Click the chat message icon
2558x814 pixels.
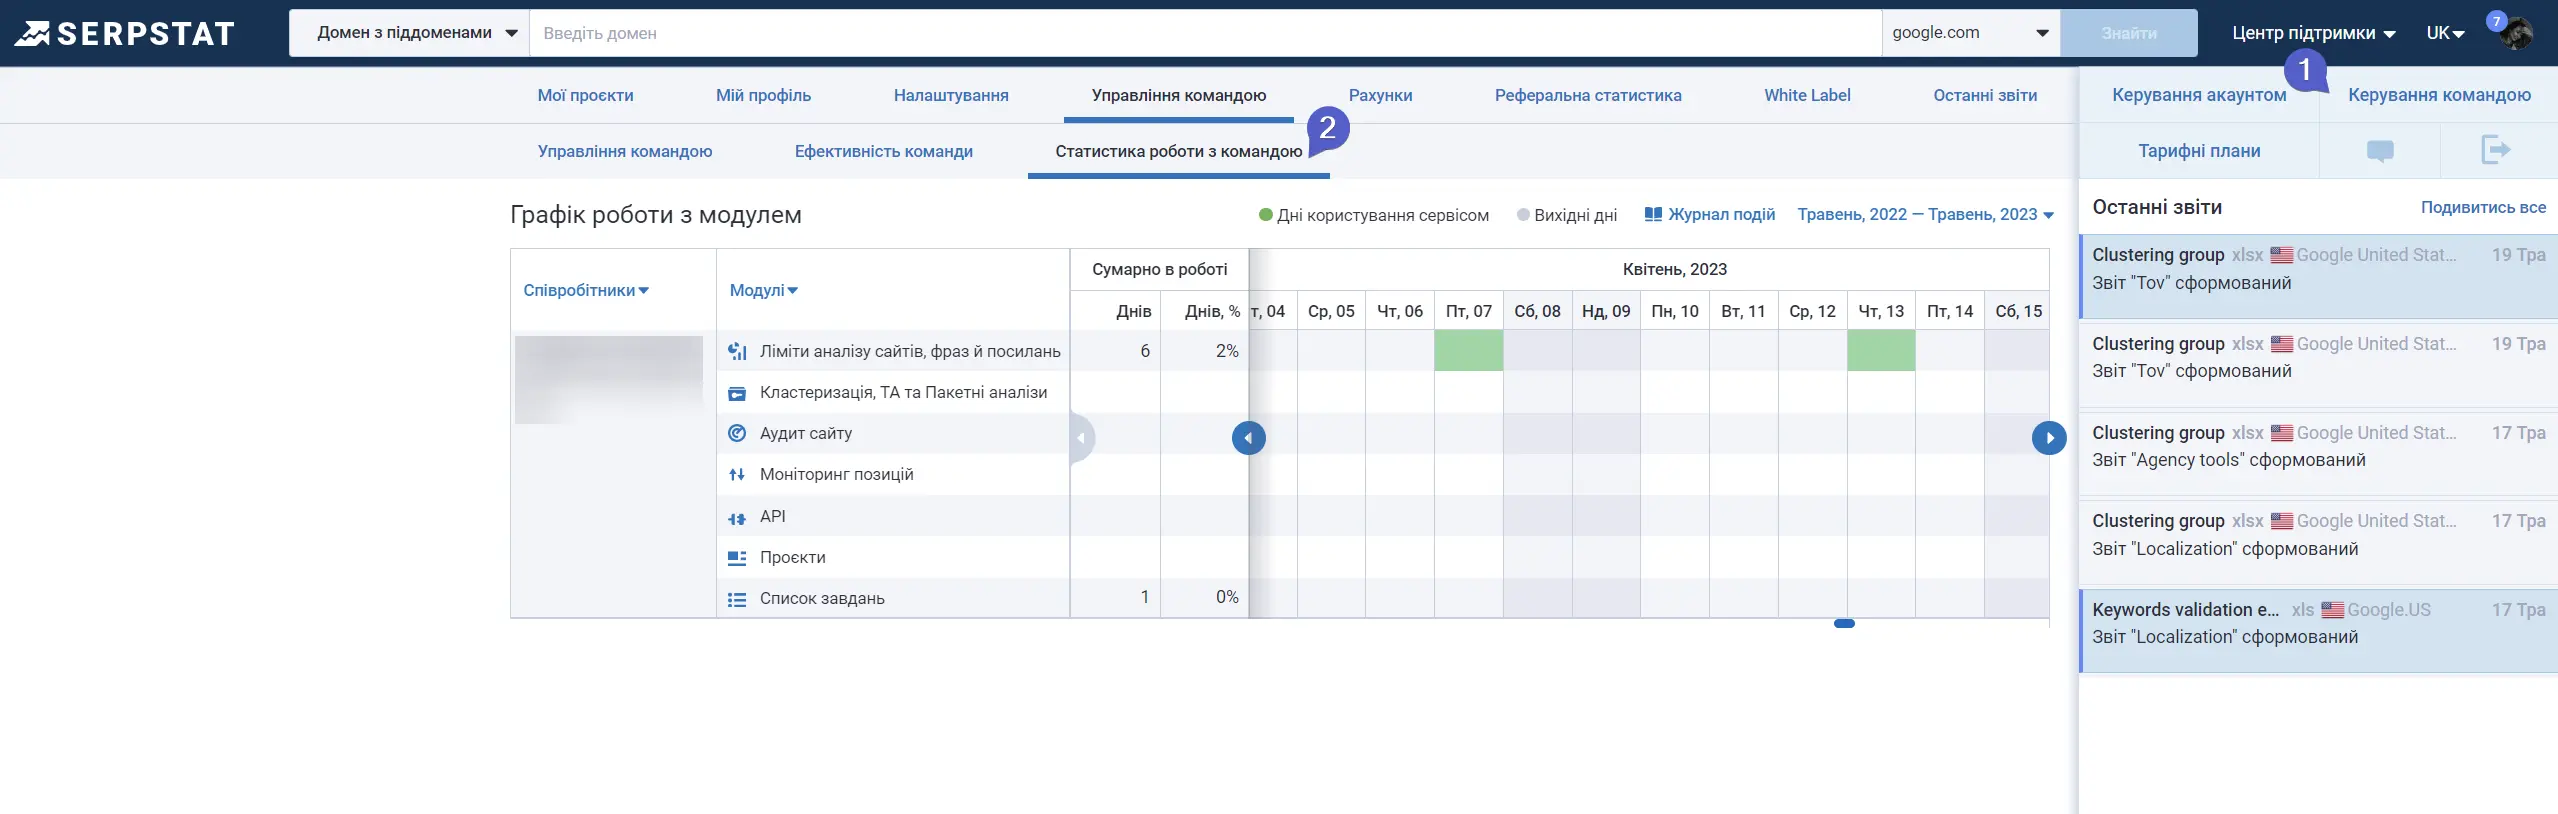[2380, 151]
